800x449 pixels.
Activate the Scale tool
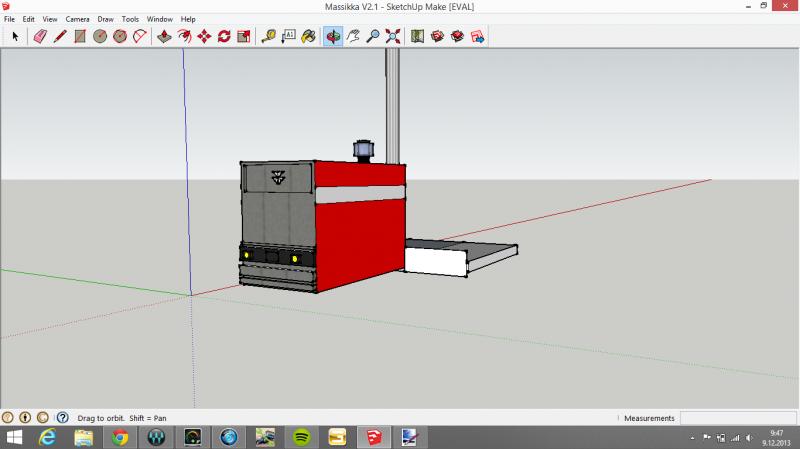(x=244, y=36)
